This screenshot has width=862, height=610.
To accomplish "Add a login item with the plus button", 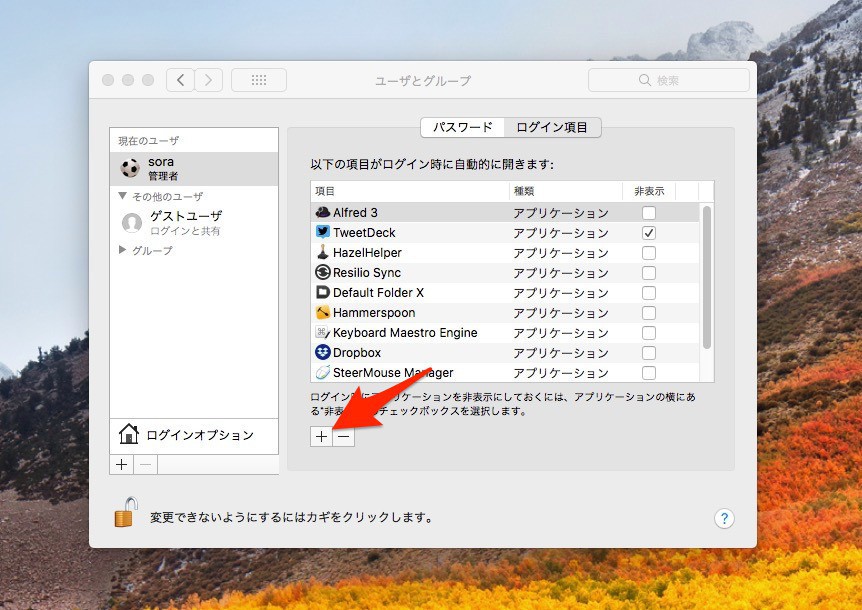I will coord(320,436).
